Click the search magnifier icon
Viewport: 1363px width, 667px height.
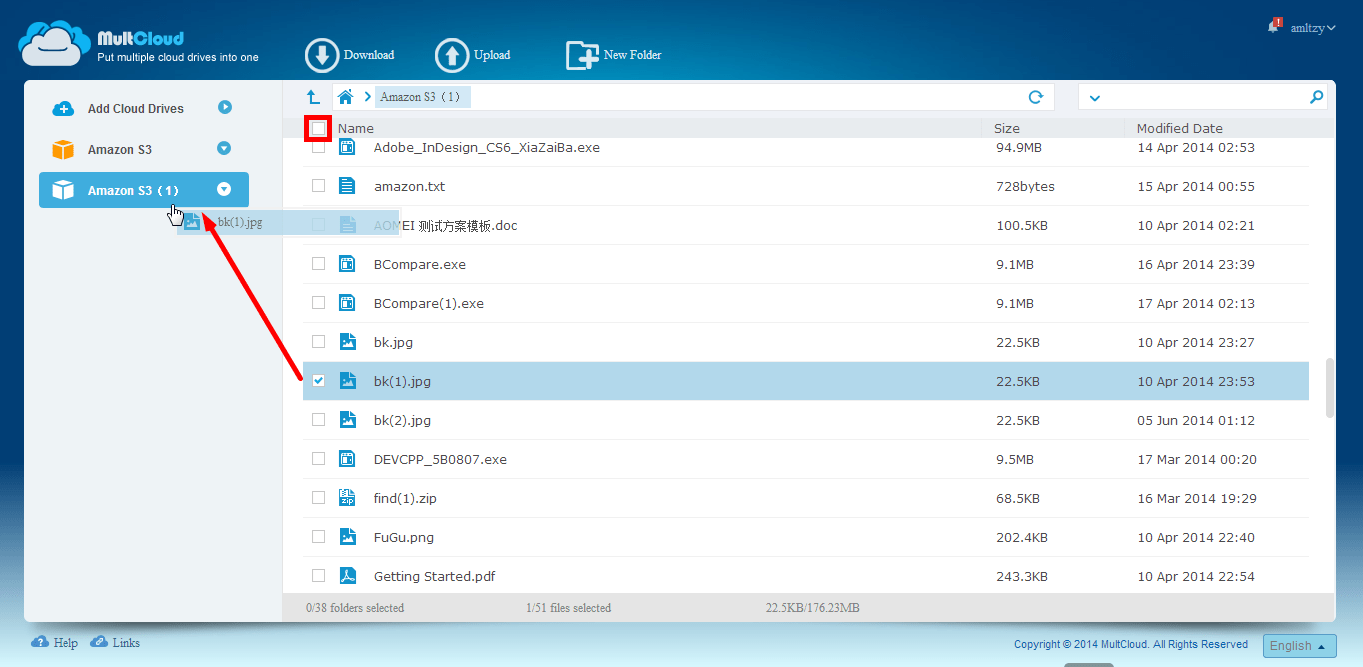1317,96
